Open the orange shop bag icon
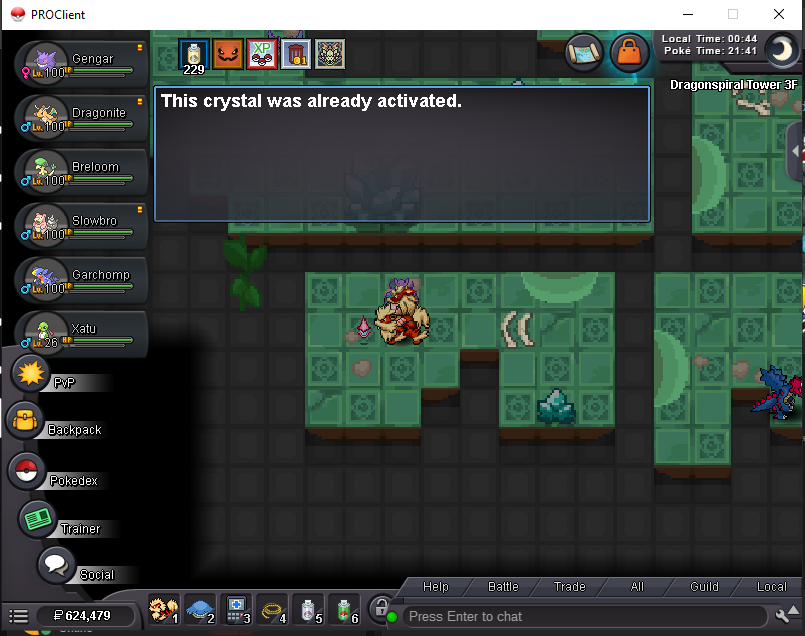Image resolution: width=805 pixels, height=636 pixels. click(628, 51)
